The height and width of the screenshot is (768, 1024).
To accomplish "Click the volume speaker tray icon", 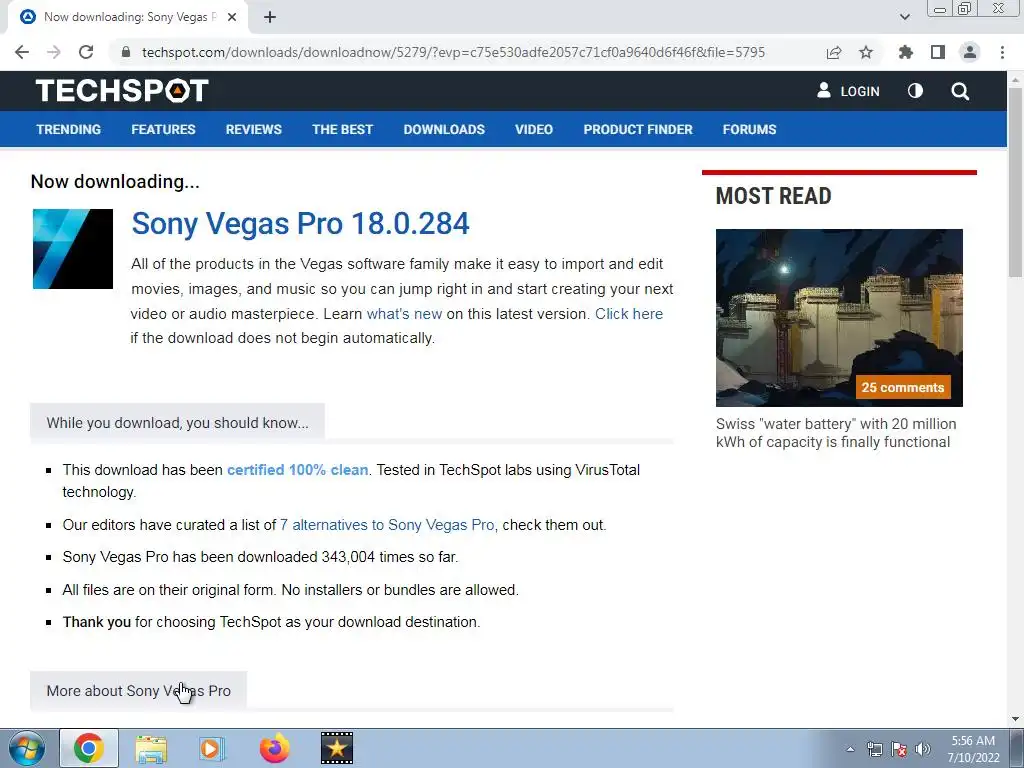I will (x=923, y=749).
